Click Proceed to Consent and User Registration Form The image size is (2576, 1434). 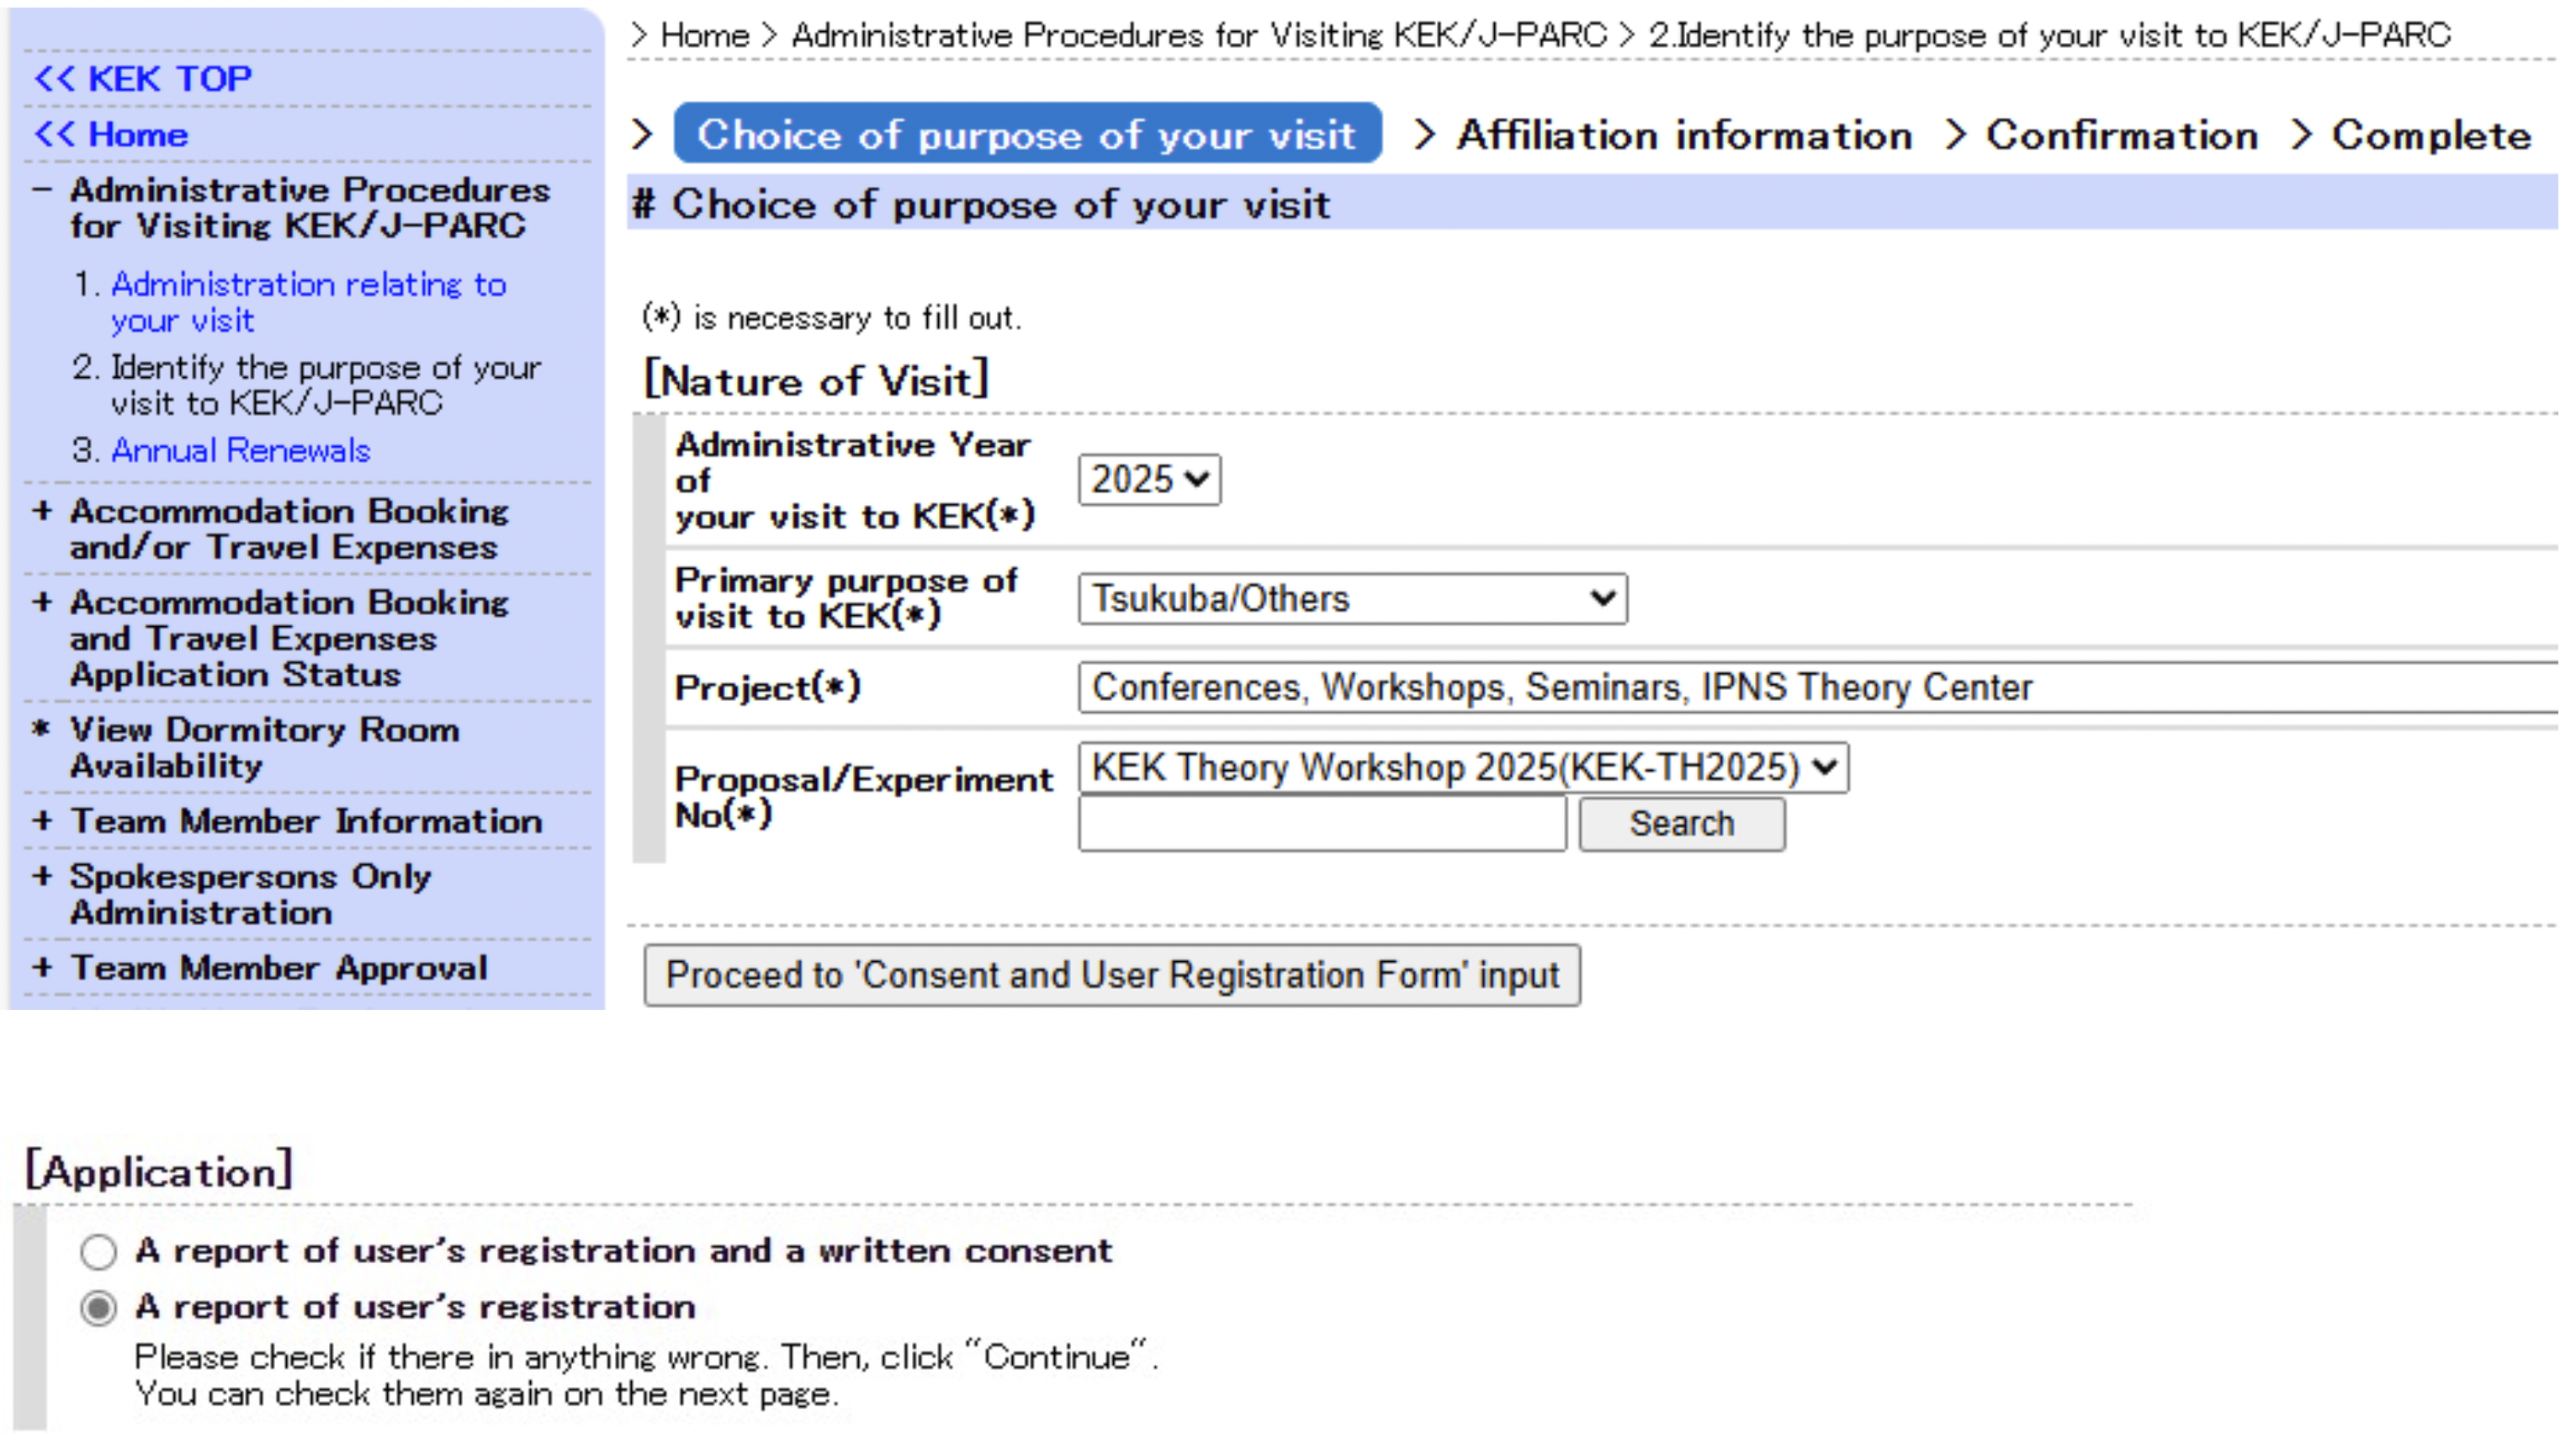(x=1112, y=975)
